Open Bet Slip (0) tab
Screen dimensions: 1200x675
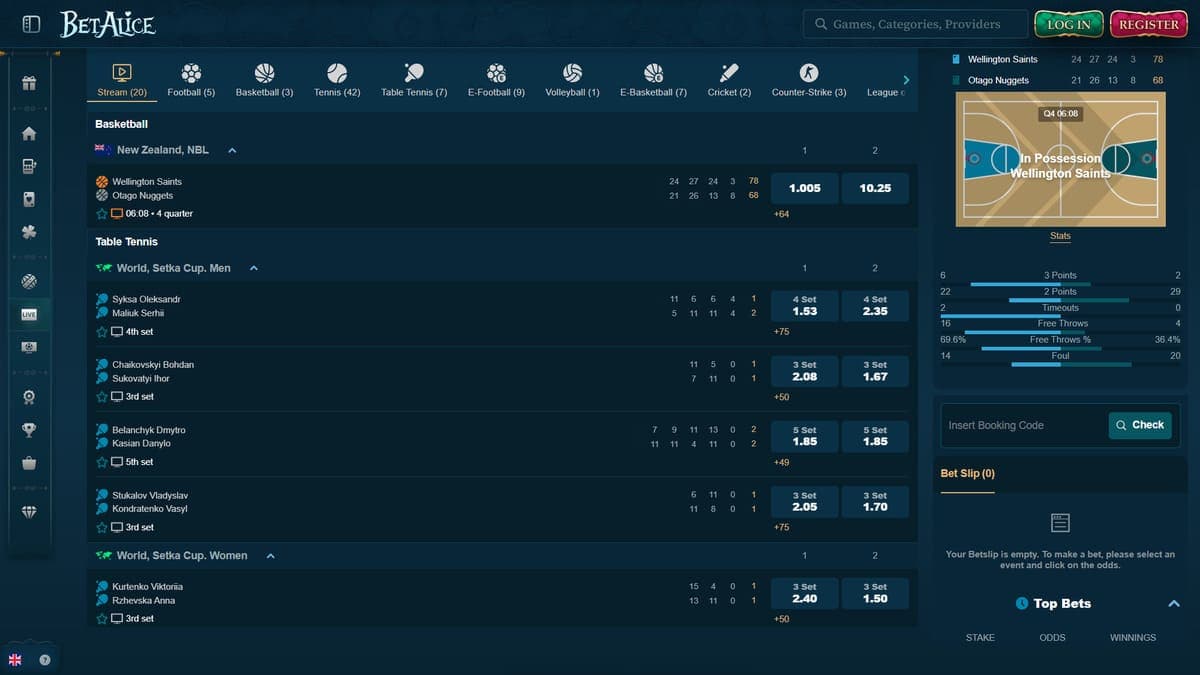click(x=968, y=474)
